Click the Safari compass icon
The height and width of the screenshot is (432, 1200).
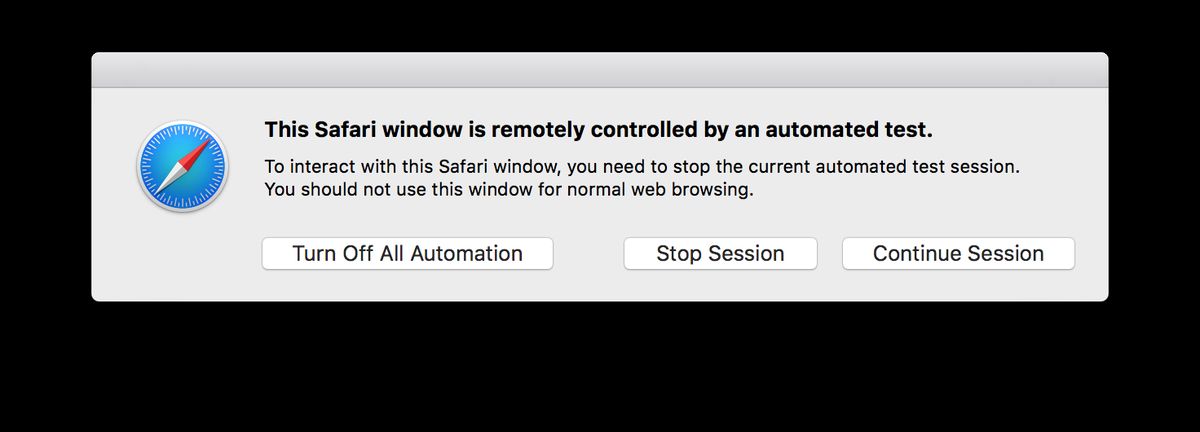pos(182,166)
